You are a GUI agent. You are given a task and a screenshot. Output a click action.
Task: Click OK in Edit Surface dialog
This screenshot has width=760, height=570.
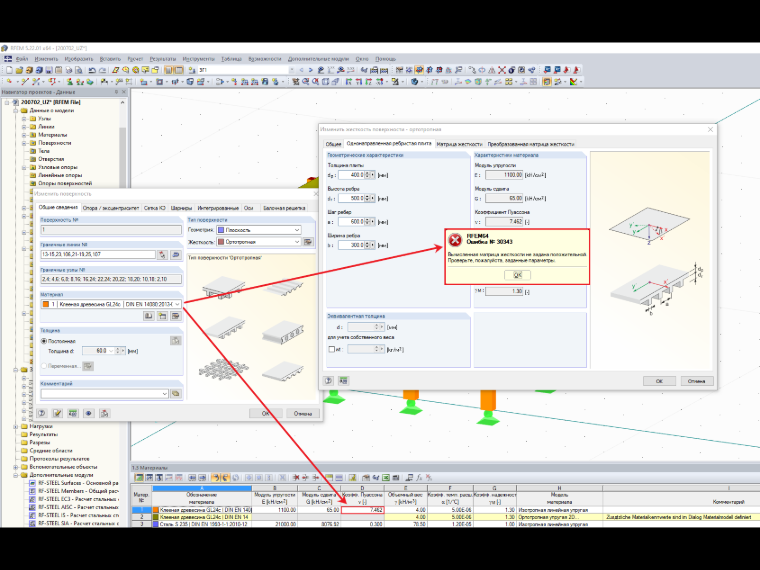pos(266,413)
